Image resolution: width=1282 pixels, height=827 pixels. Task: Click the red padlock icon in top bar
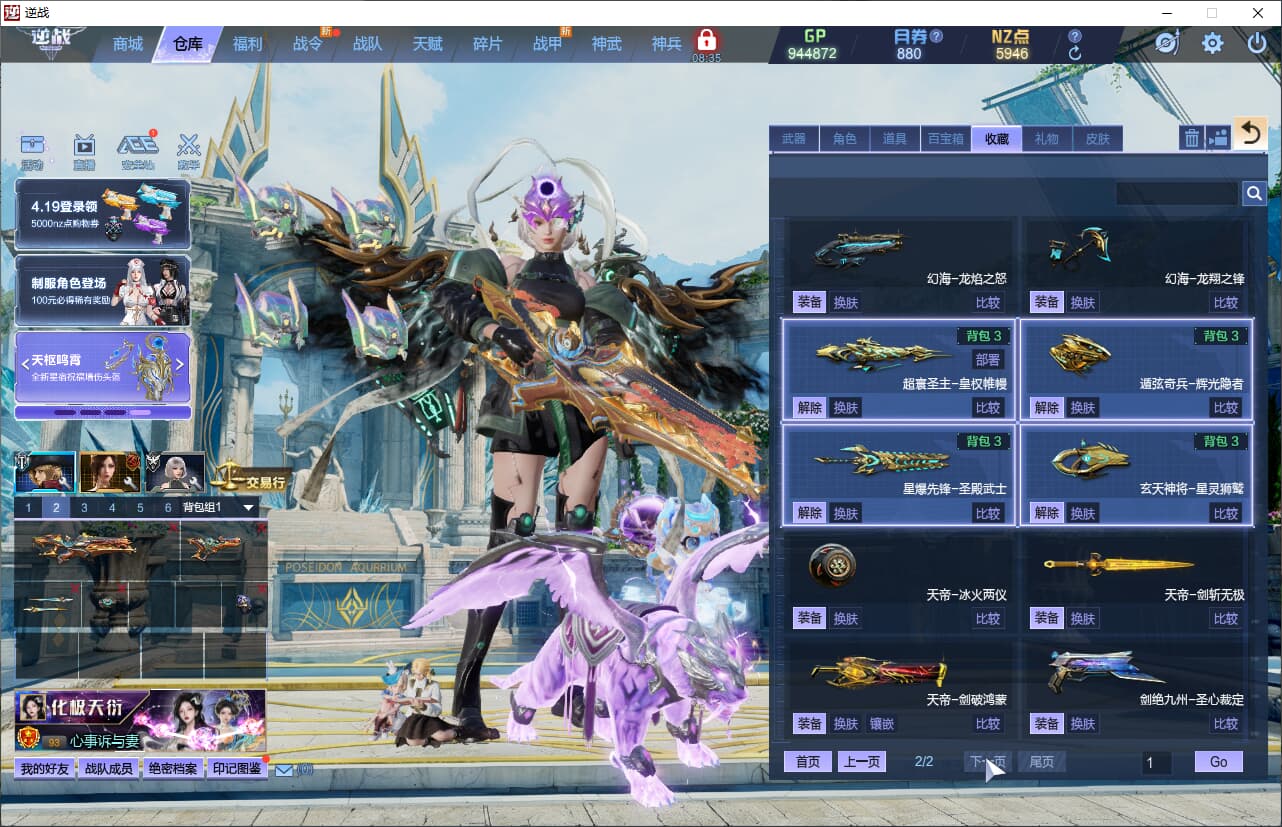point(707,41)
